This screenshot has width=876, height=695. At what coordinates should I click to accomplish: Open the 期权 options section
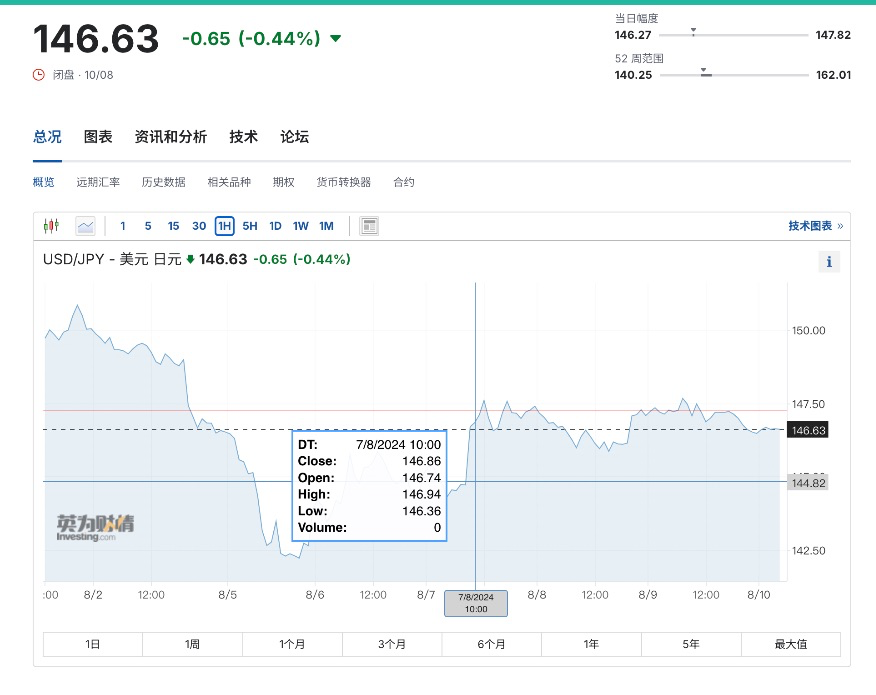point(283,181)
